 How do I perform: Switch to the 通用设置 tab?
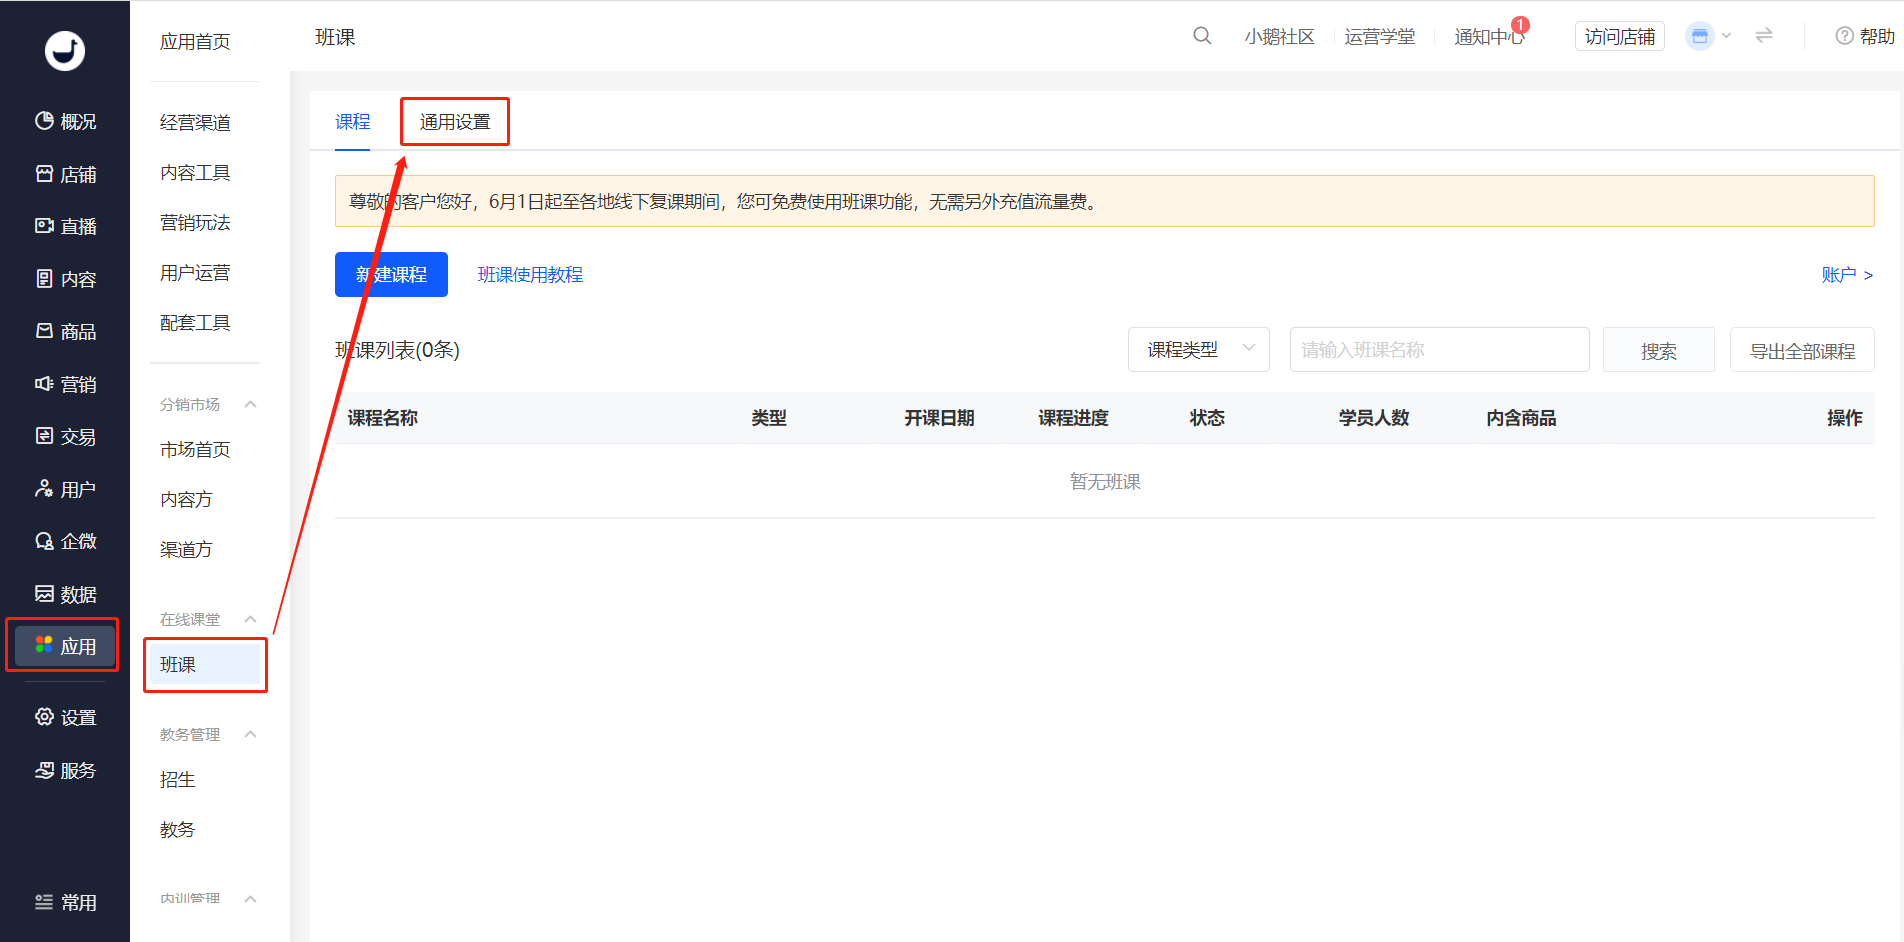[455, 122]
